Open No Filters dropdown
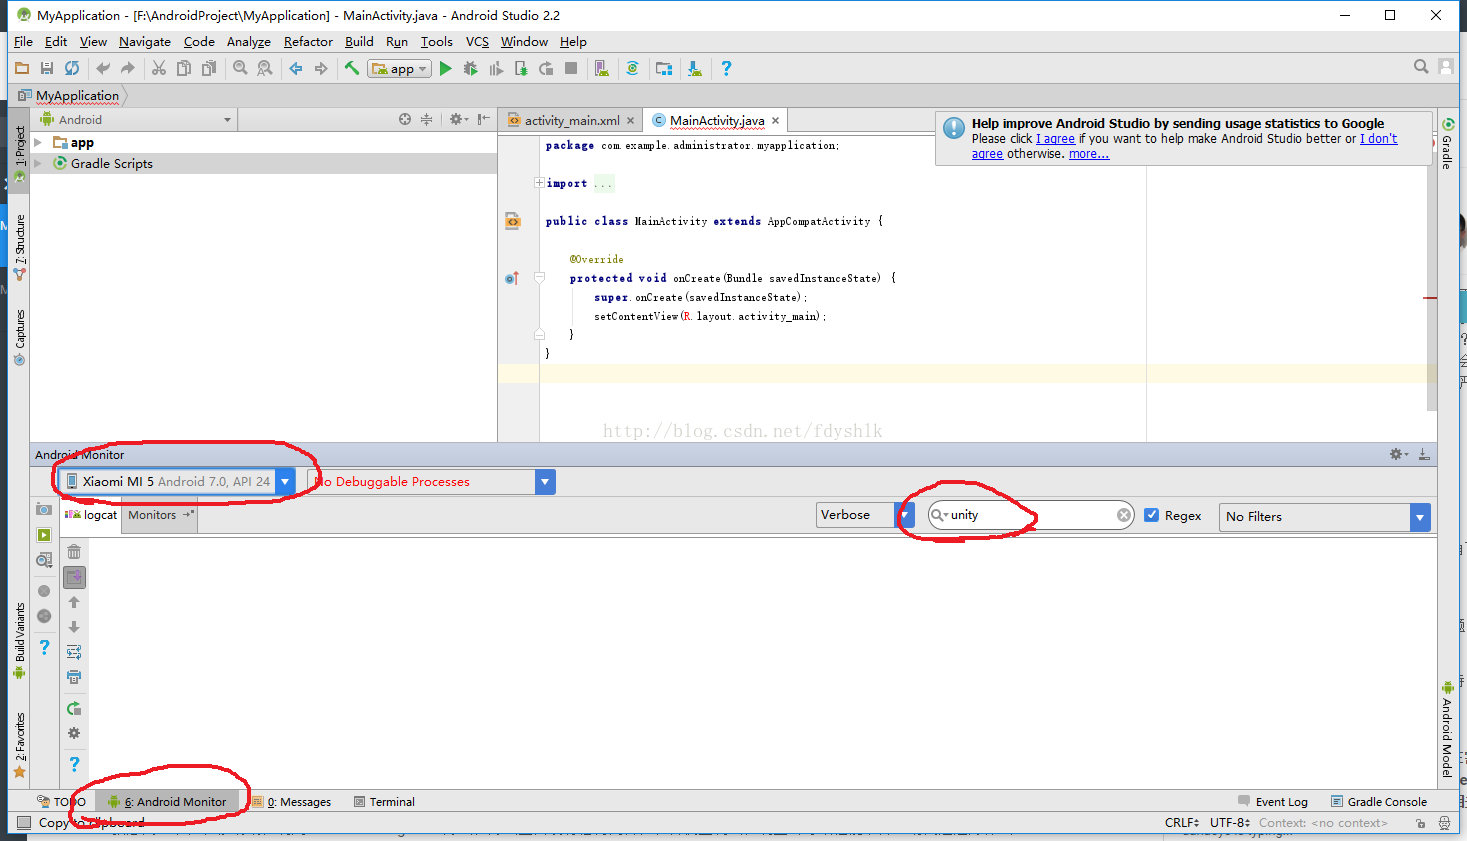This screenshot has height=841, width=1467. (x=1325, y=517)
